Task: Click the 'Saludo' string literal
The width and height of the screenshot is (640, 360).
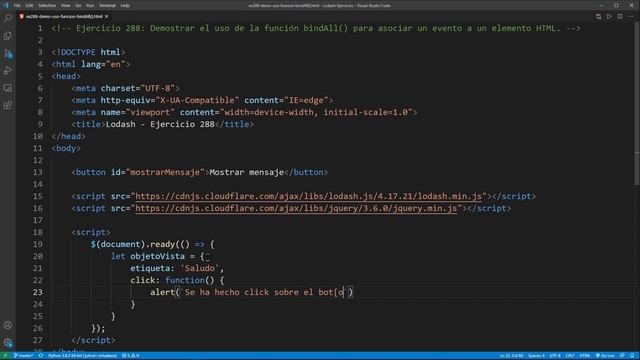Action: (200, 268)
